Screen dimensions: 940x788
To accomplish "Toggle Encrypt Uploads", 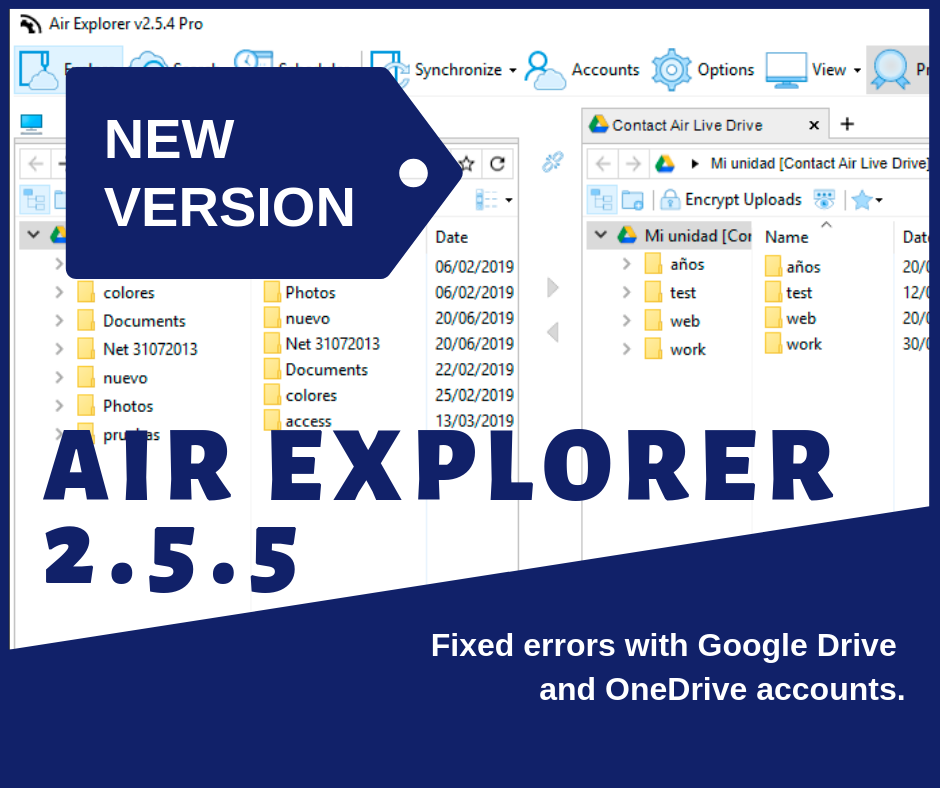I will (x=731, y=200).
